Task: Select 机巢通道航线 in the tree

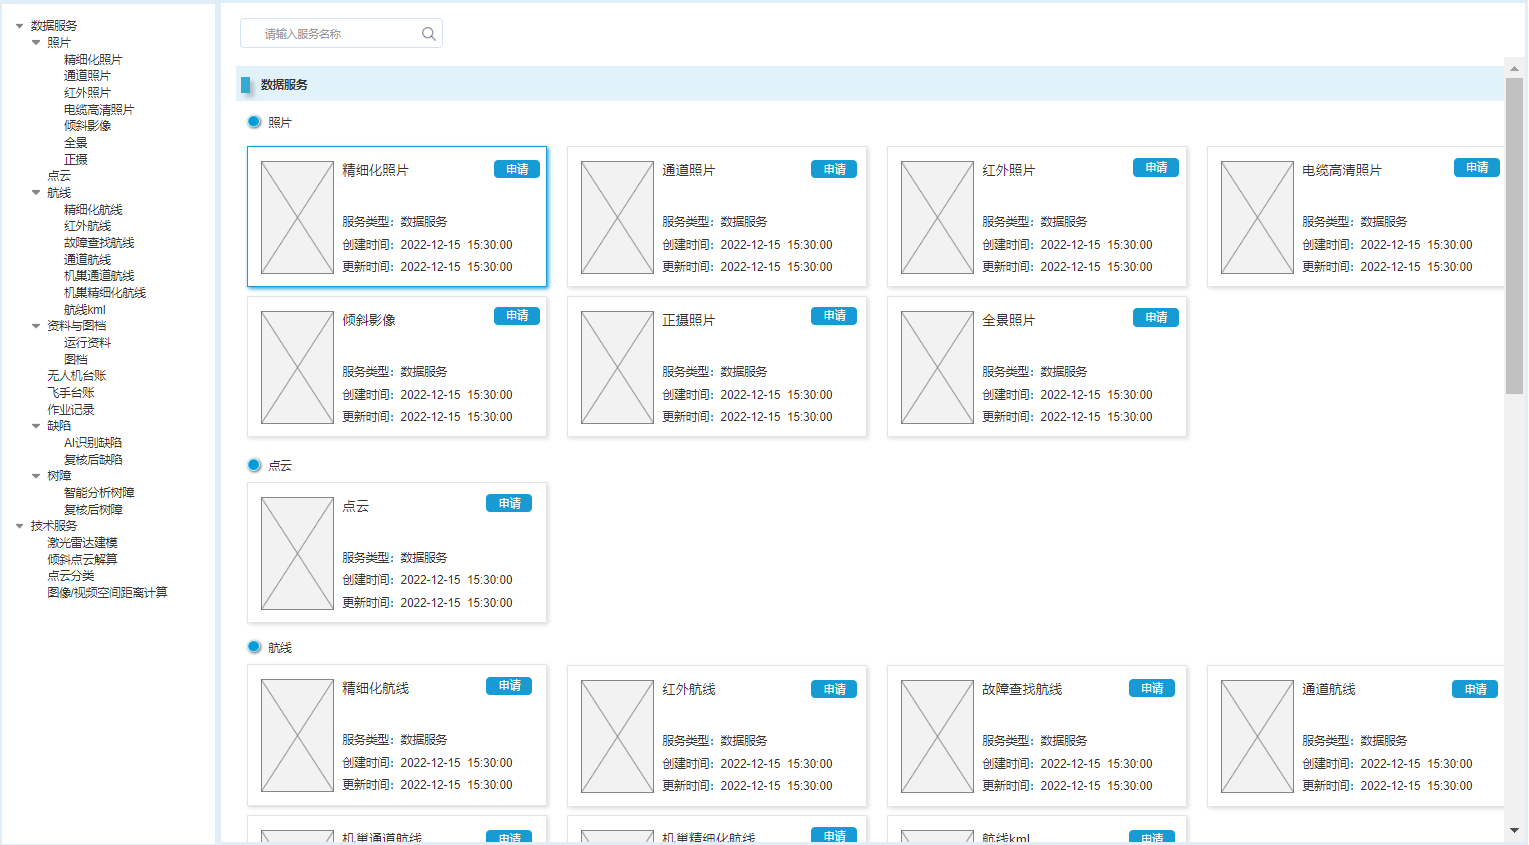Action: coord(99,276)
